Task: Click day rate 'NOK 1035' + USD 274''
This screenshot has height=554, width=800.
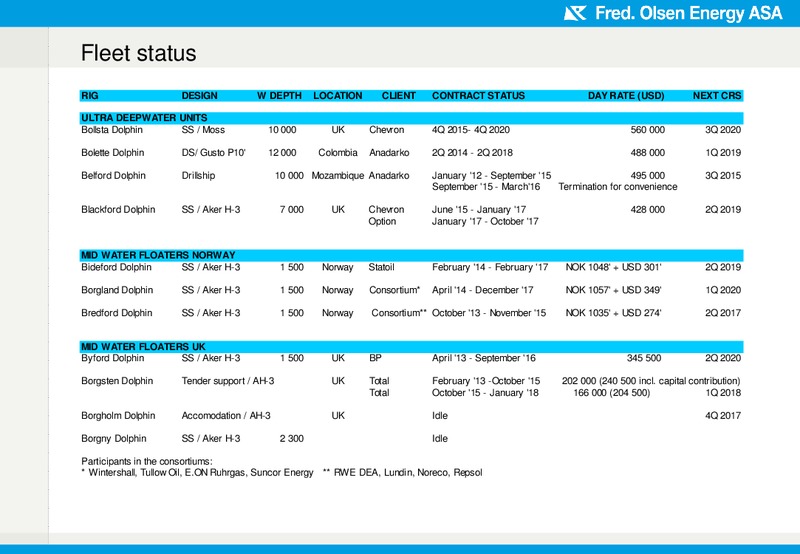Action: coord(613,313)
